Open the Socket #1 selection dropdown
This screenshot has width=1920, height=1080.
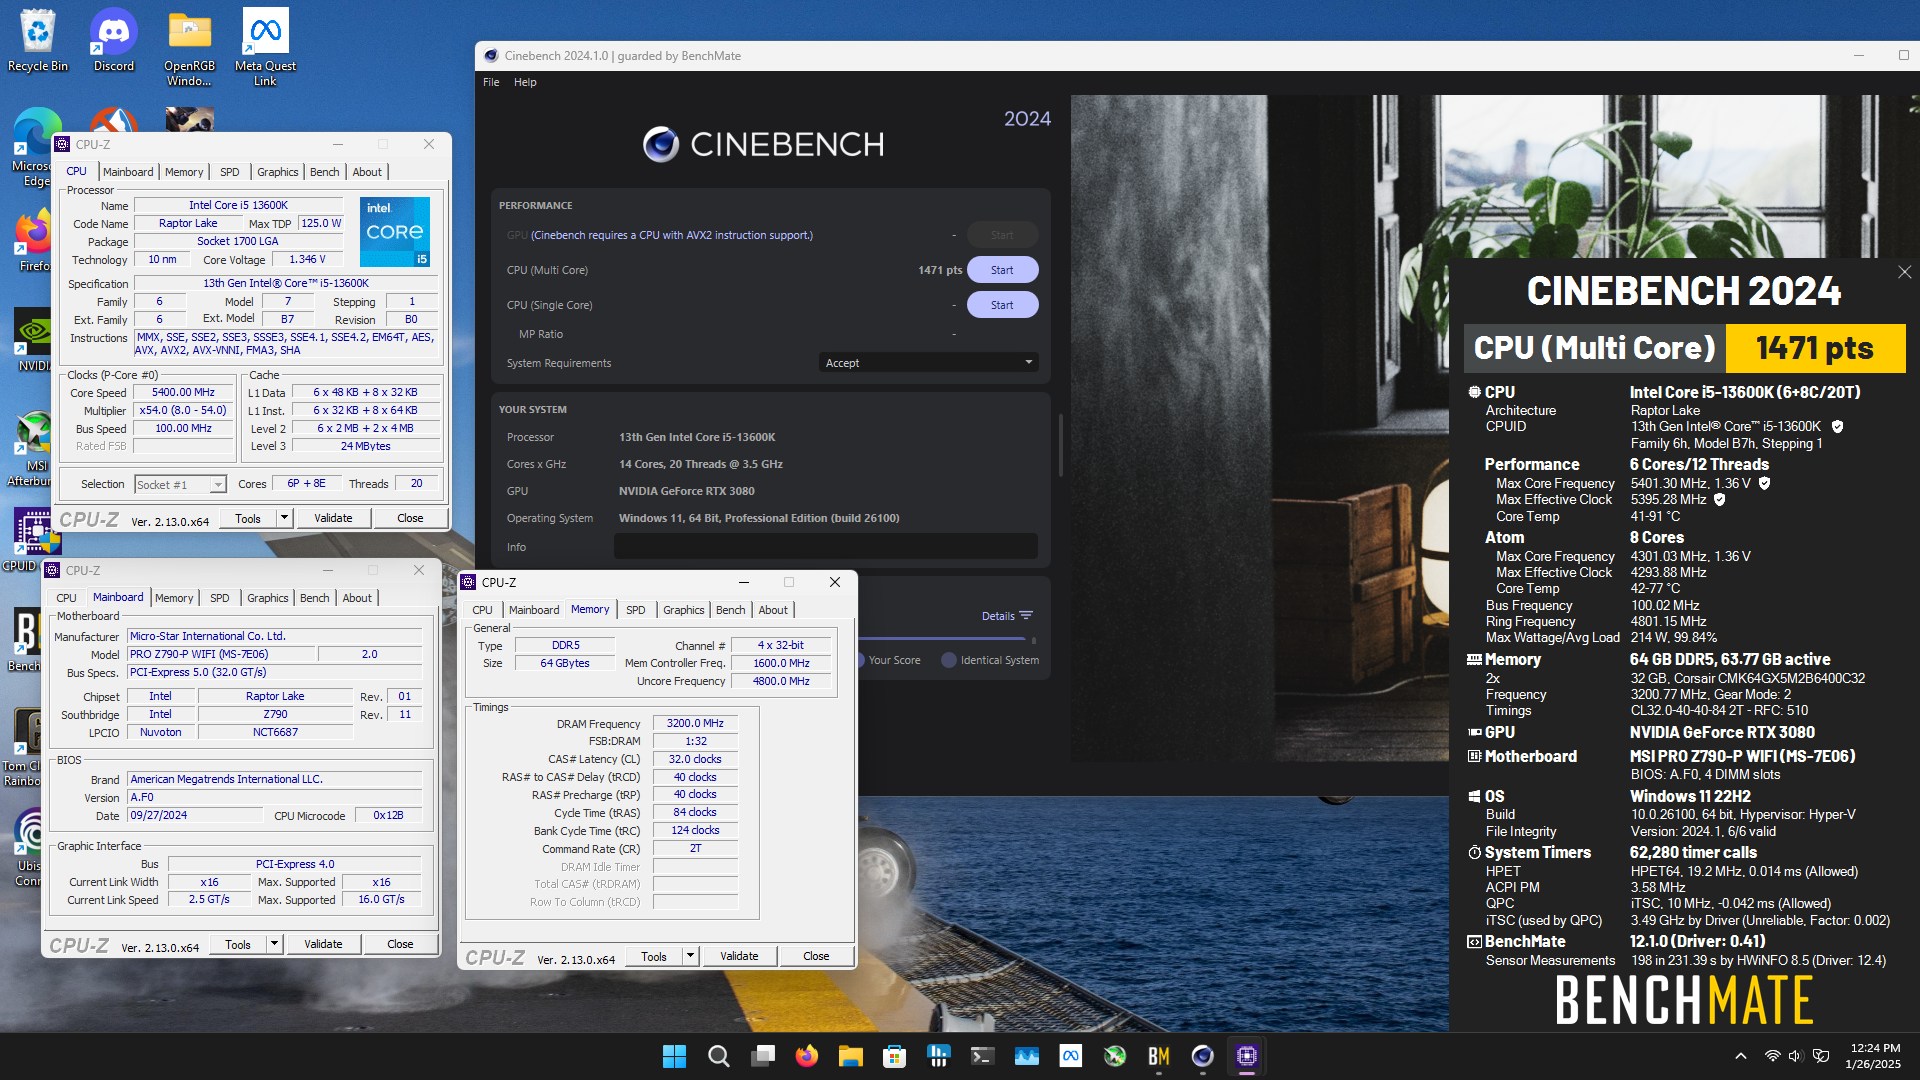[180, 485]
